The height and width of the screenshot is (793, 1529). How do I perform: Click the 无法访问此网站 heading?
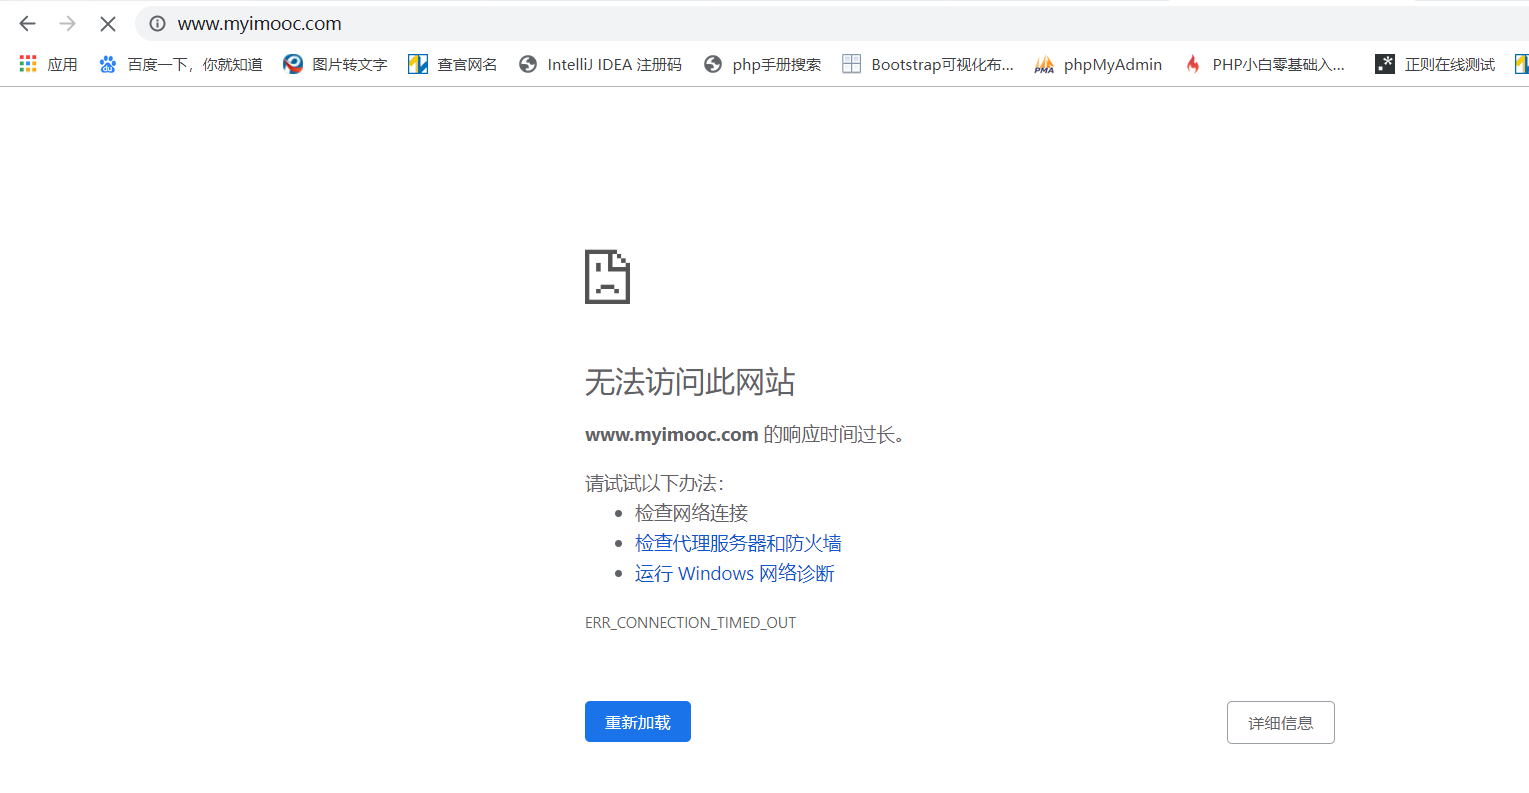point(690,382)
